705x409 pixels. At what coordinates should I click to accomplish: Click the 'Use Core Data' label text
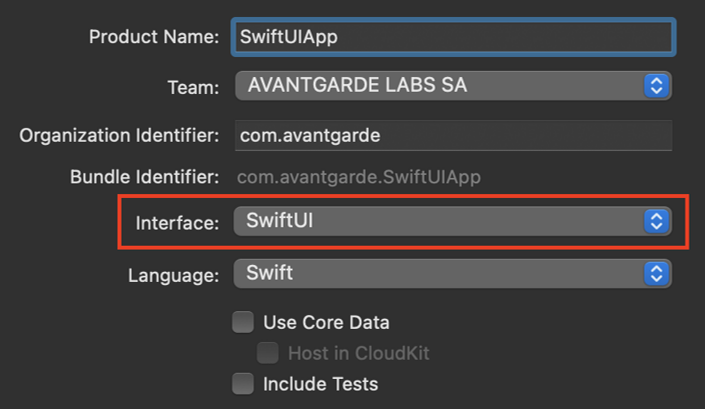(326, 322)
